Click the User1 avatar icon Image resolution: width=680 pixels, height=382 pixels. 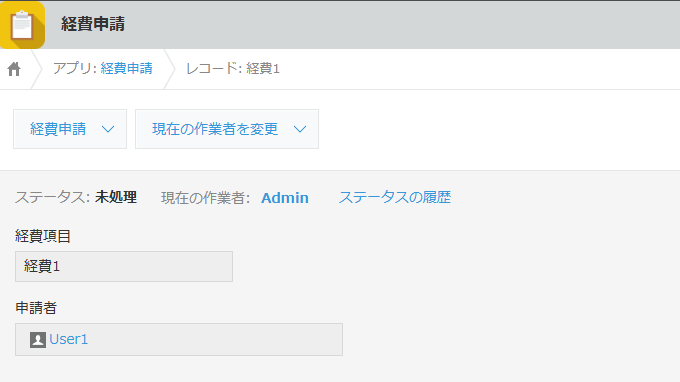coord(38,340)
